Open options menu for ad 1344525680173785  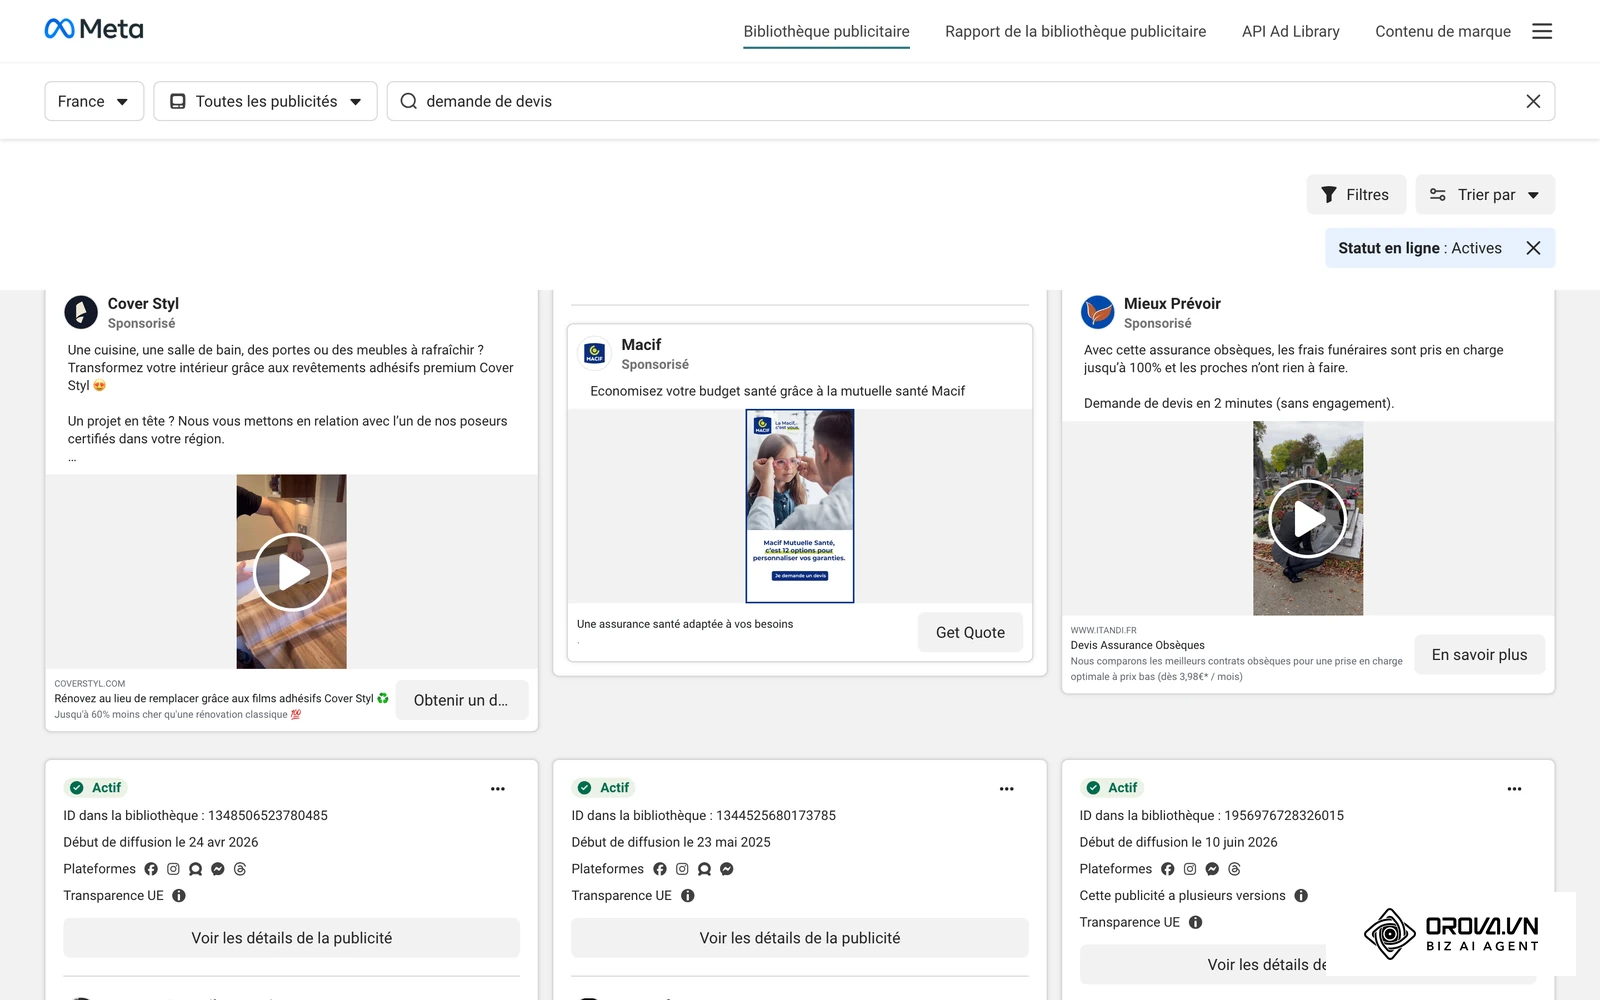pos(1006,789)
